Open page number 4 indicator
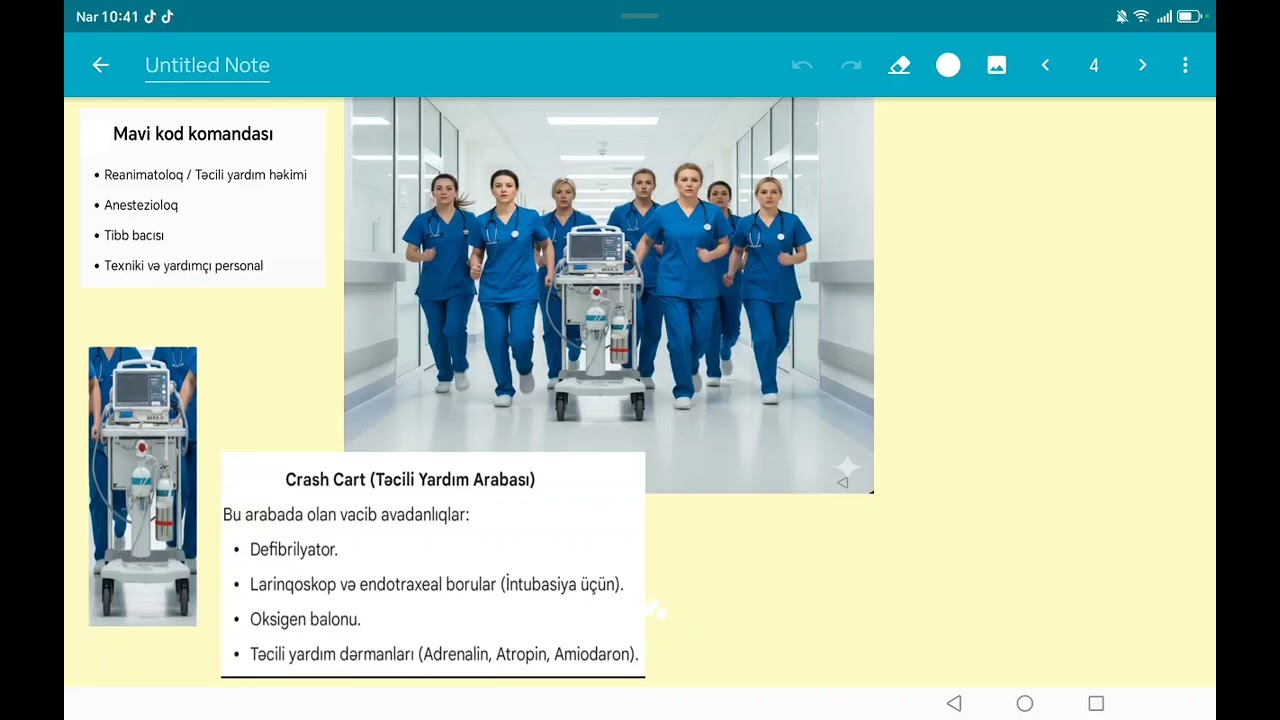 tap(1094, 65)
